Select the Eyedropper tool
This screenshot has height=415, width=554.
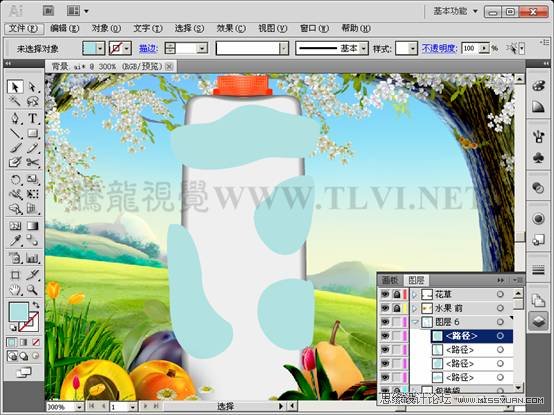click(15, 241)
